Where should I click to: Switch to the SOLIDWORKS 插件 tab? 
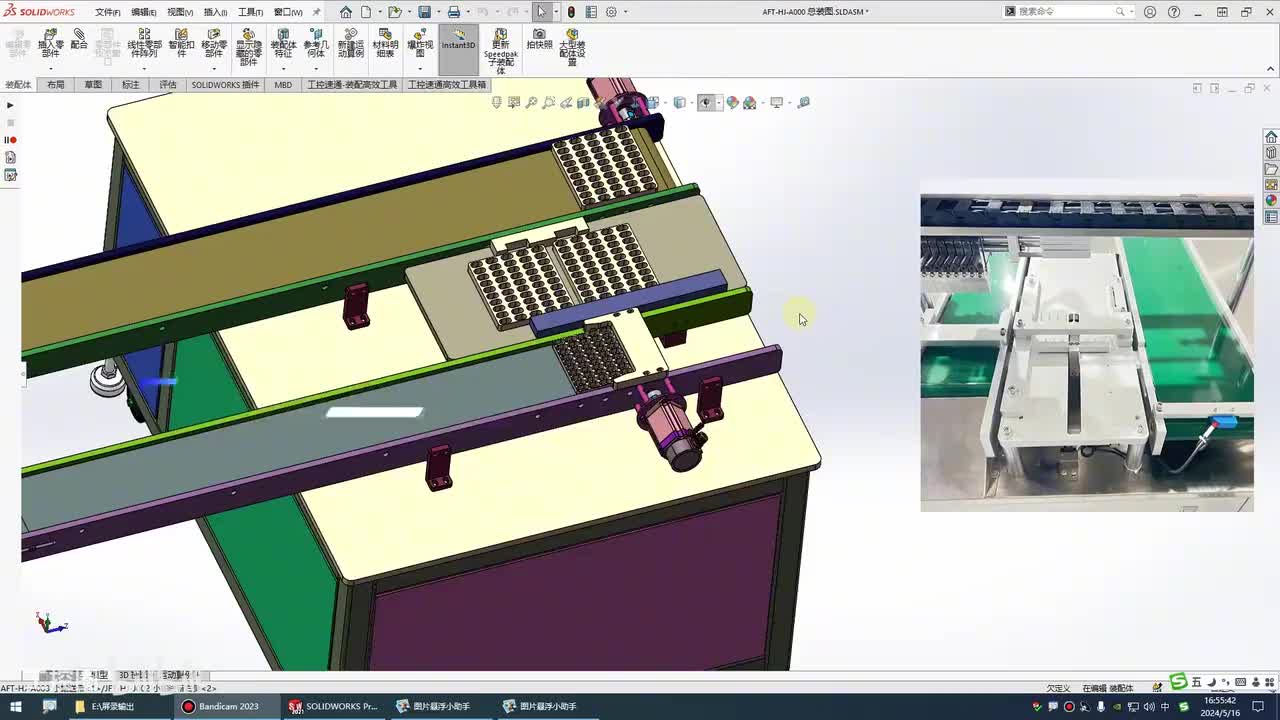[225, 85]
